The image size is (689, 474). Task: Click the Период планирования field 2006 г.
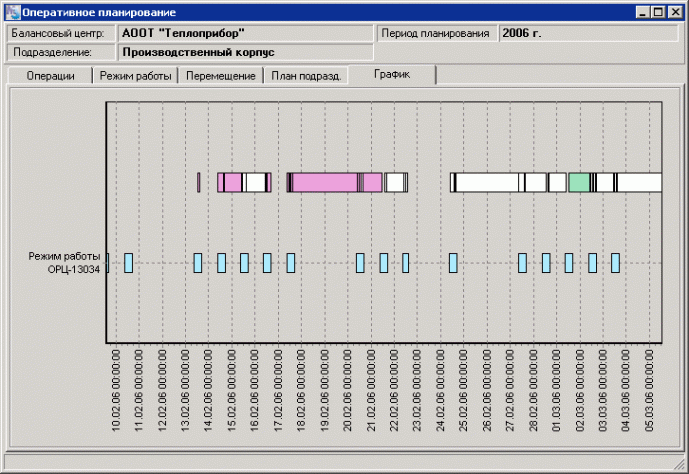[x=588, y=33]
